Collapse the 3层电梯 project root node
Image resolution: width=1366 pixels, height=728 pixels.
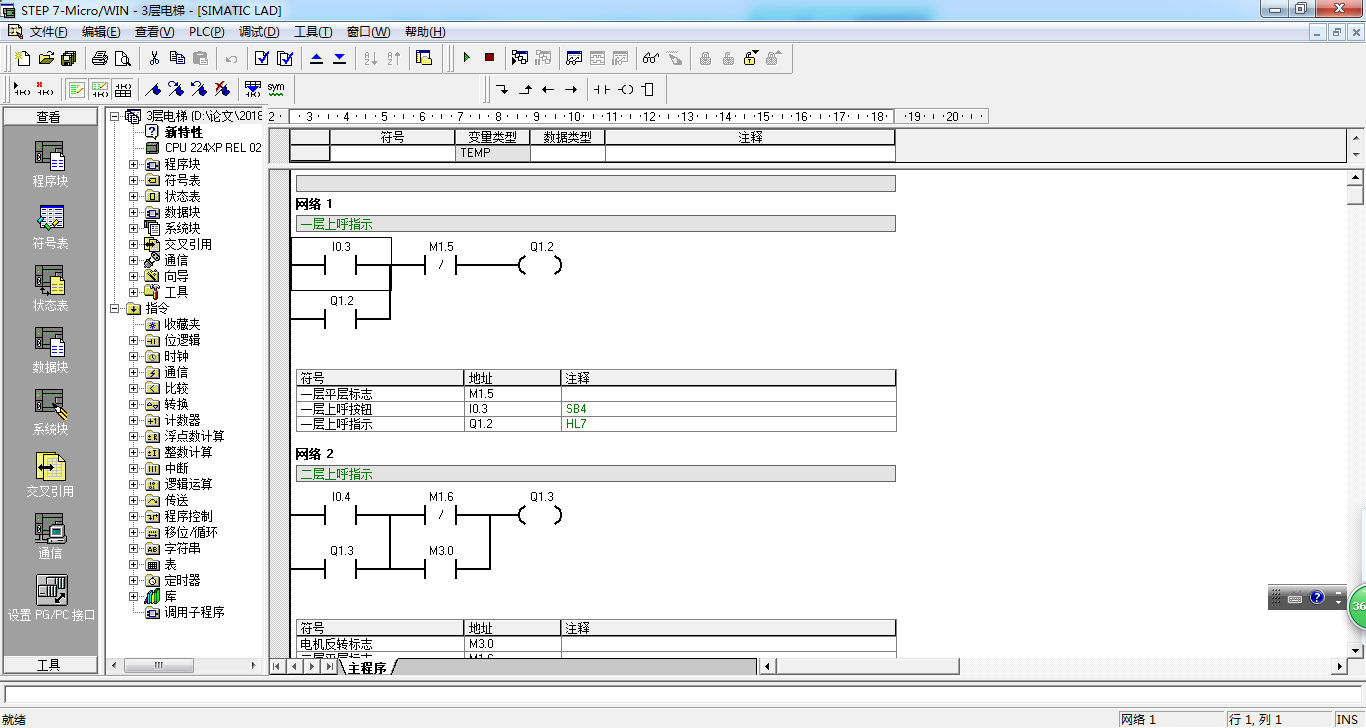(115, 116)
